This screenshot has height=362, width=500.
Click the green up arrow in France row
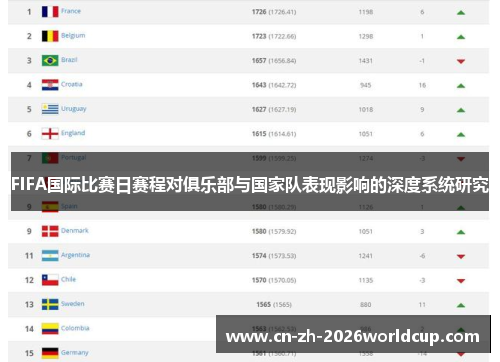461,13
